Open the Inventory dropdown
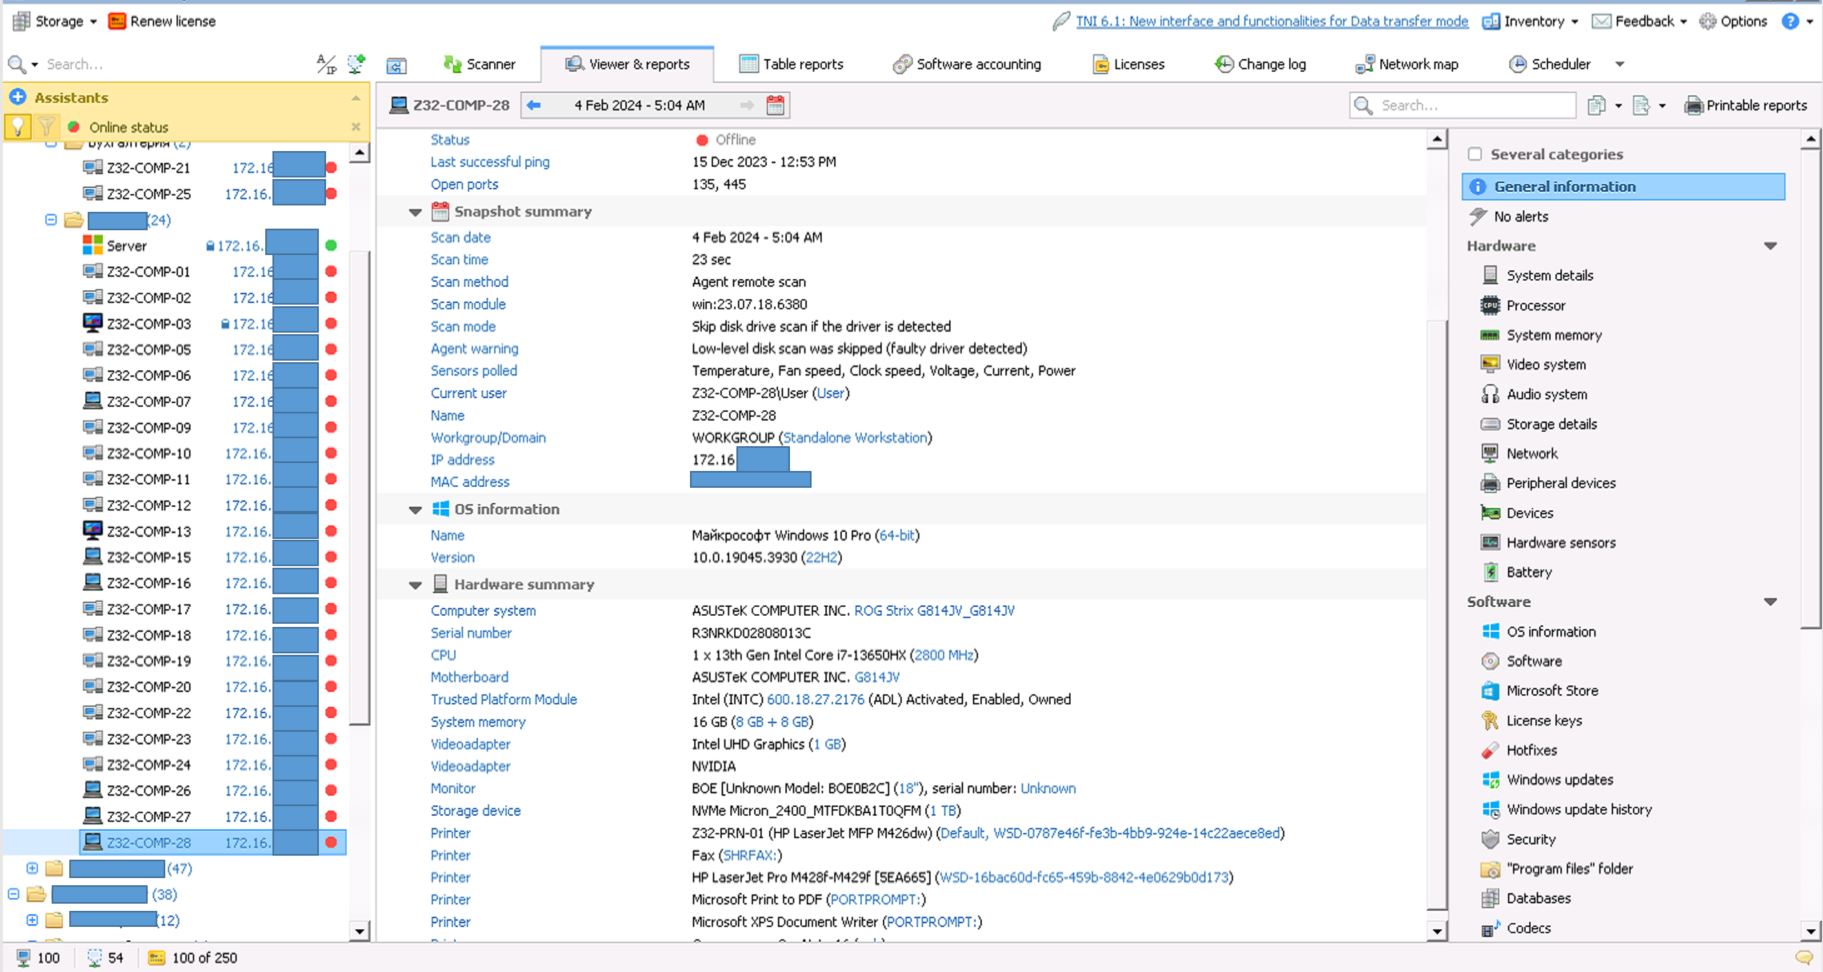Screen dimensions: 1823x972 (1530, 21)
